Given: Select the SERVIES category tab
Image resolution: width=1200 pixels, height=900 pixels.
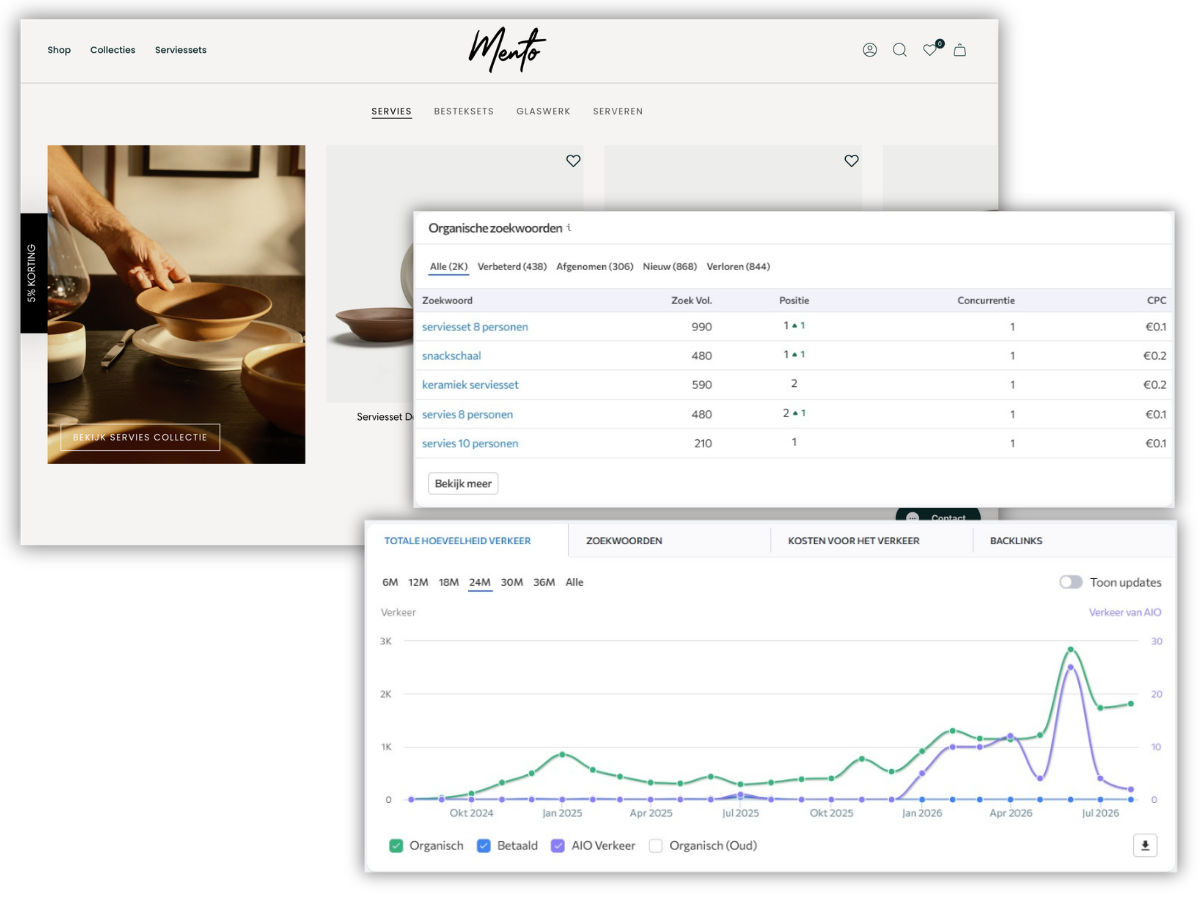Looking at the screenshot, I should (x=391, y=112).
